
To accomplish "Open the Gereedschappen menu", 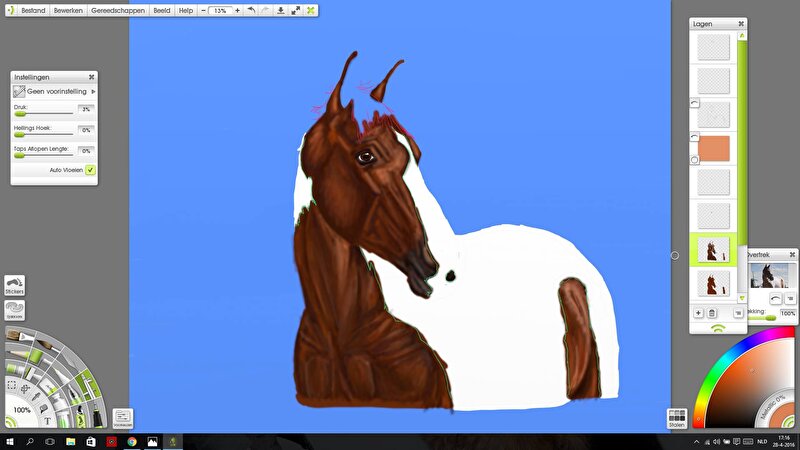I will (117, 10).
